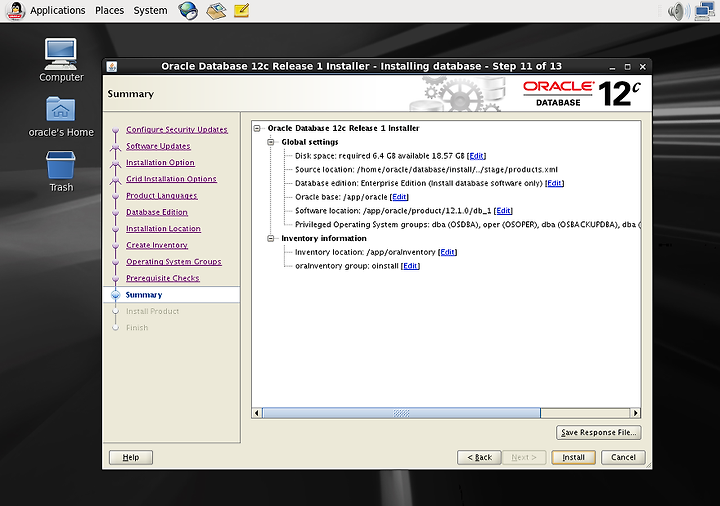The height and width of the screenshot is (506, 720).
Task: Click the volume speaker icon in panel
Action: pos(678,11)
